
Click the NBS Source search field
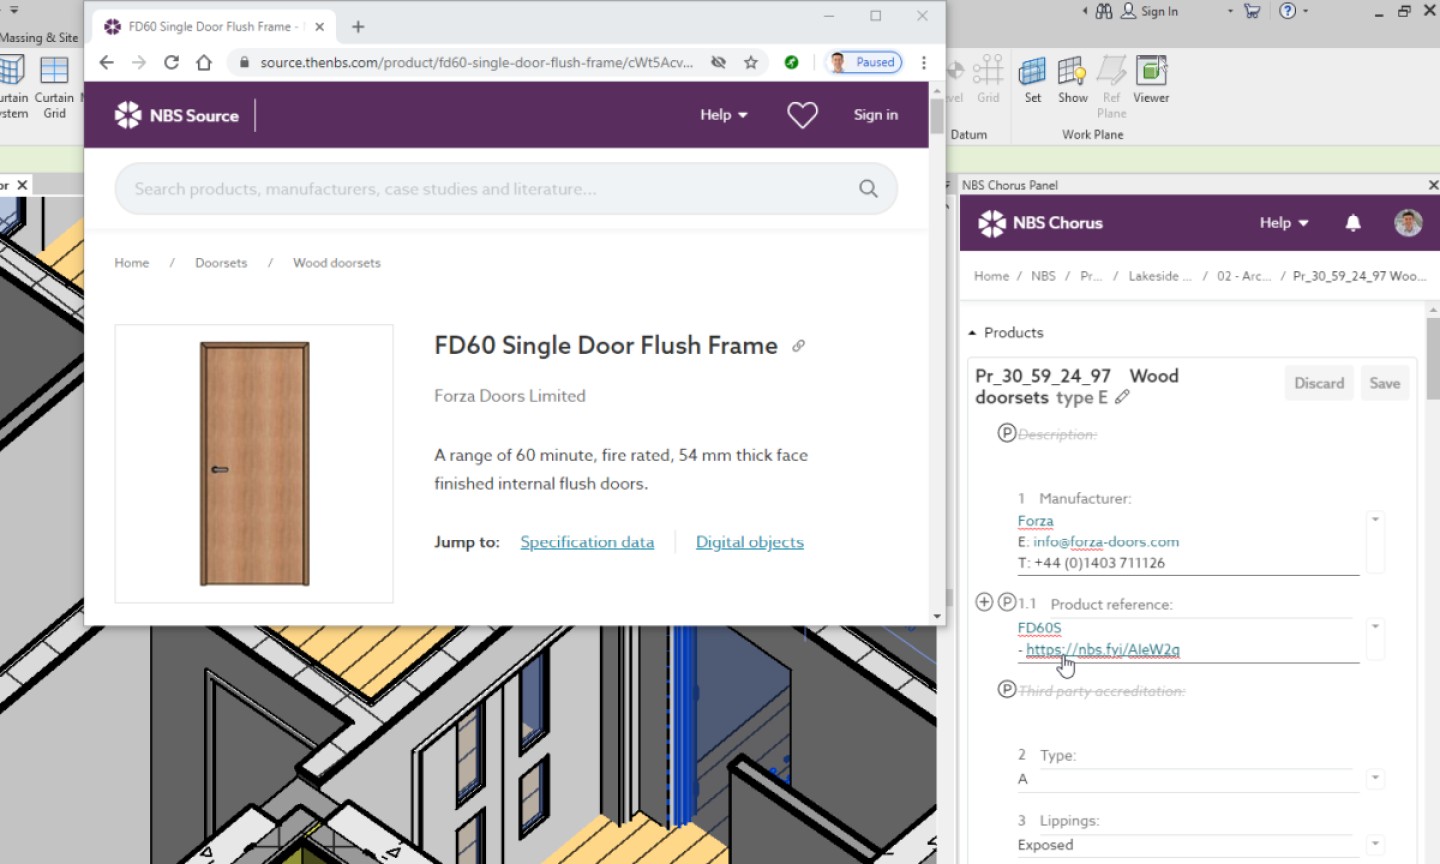coord(490,189)
